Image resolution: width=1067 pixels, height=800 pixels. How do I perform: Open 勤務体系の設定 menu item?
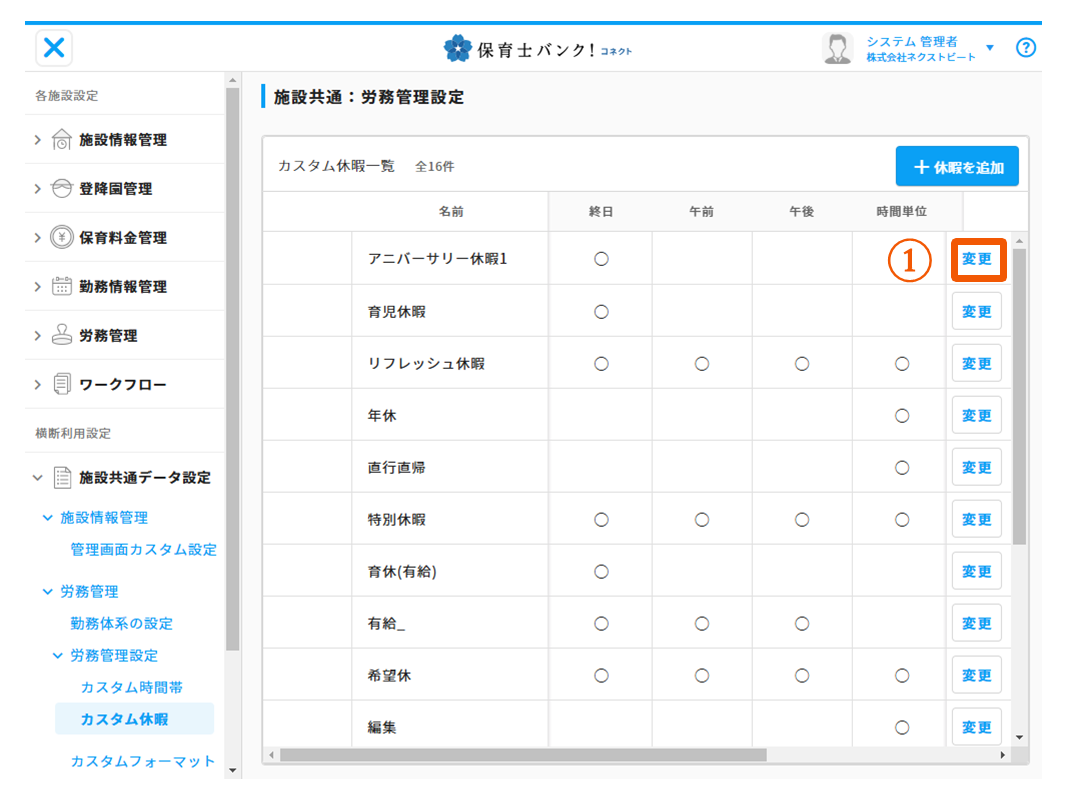pyautogui.click(x=121, y=624)
